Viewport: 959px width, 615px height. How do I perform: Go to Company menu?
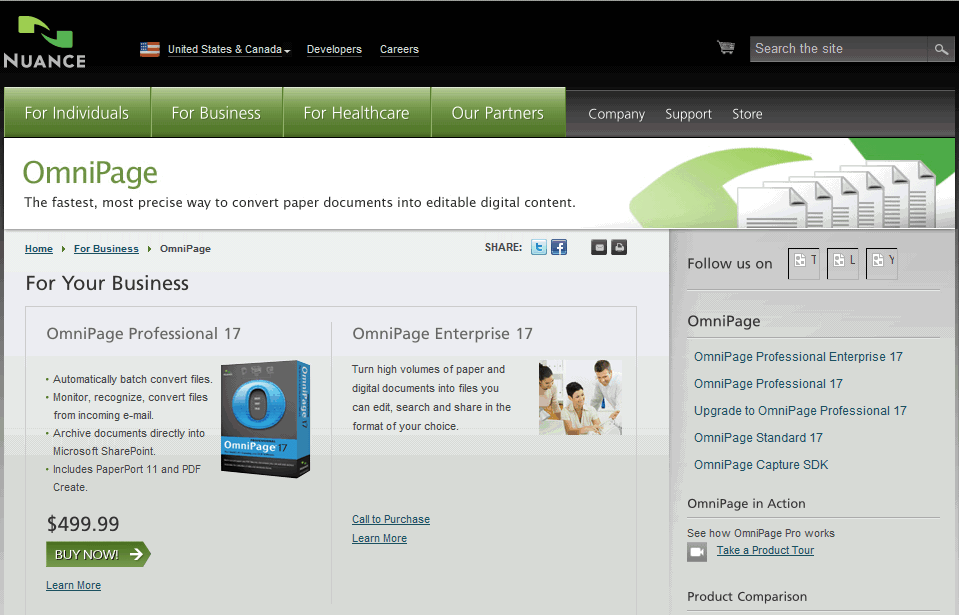pyautogui.click(x=616, y=114)
